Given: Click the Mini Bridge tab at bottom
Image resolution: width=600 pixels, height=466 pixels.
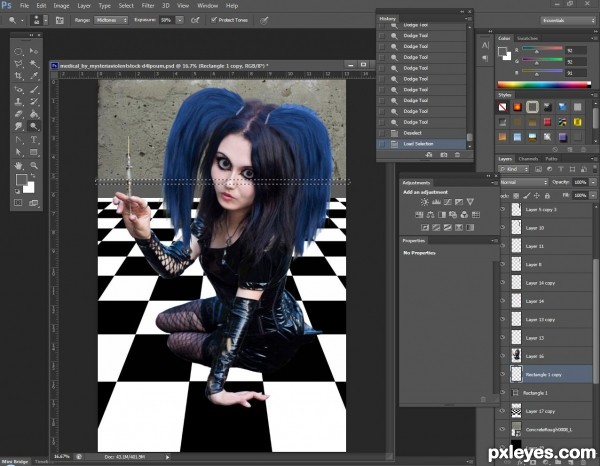Looking at the screenshot, I should tap(16, 461).
